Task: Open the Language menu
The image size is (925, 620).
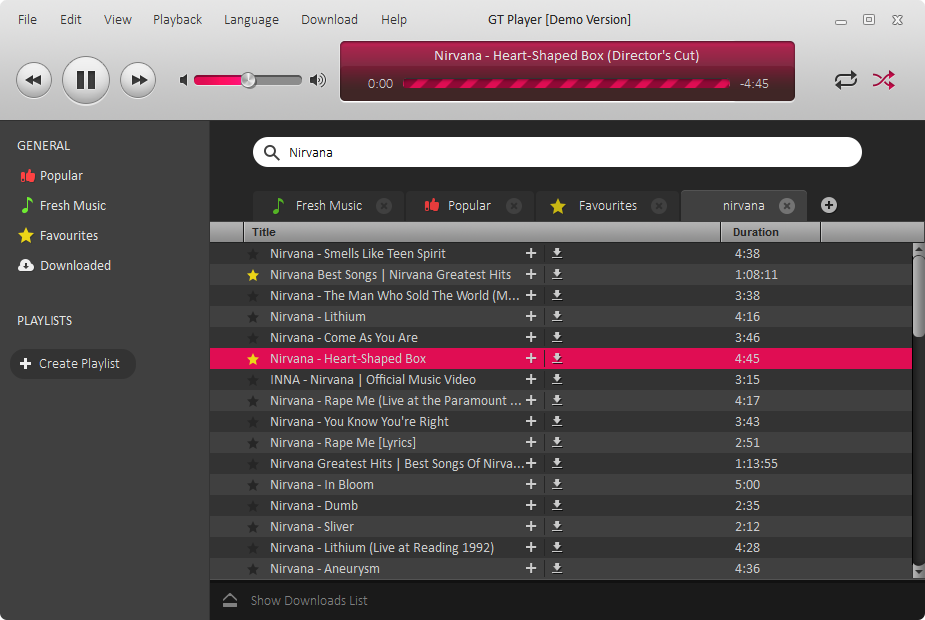Action: pos(251,19)
